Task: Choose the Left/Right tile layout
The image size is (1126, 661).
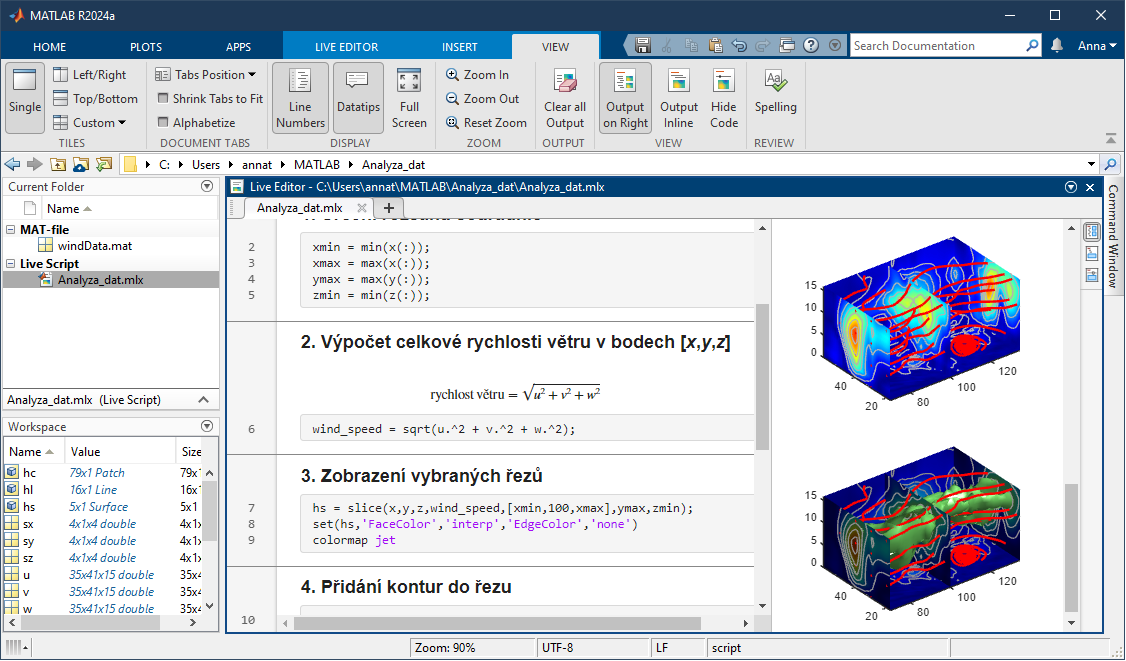Action: coord(90,75)
